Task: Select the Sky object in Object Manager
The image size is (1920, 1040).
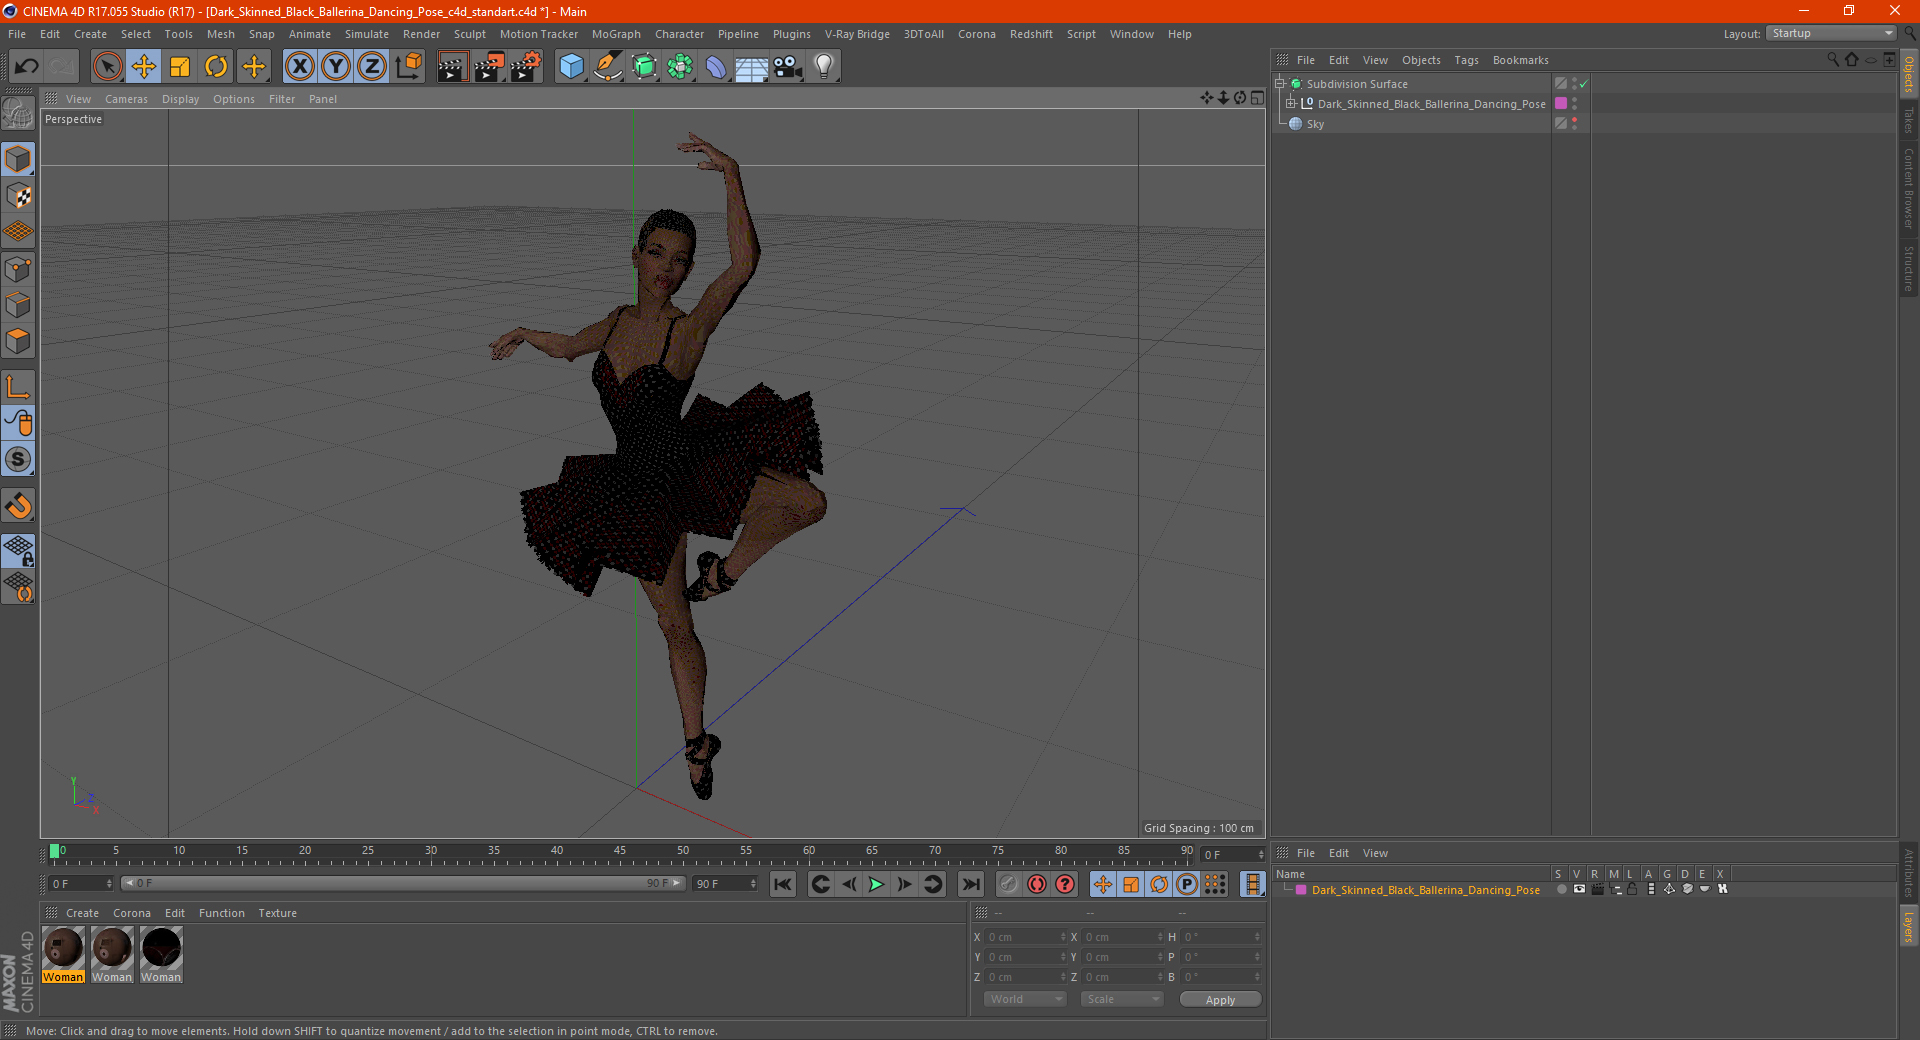Action: 1314,124
